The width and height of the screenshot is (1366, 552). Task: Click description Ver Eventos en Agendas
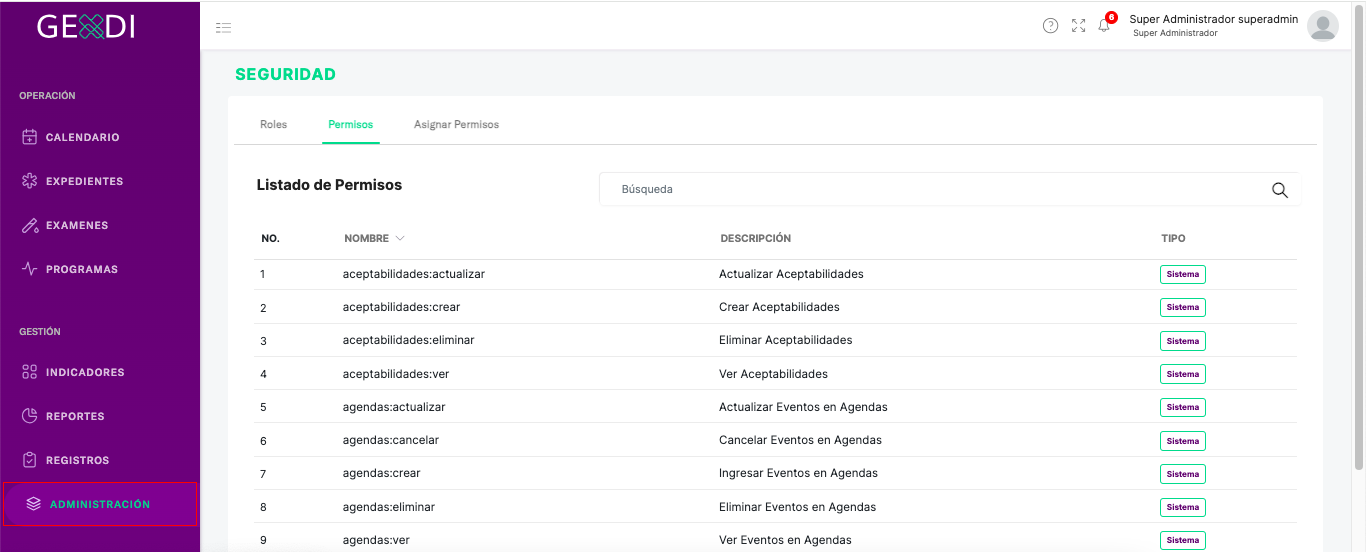tap(785, 540)
